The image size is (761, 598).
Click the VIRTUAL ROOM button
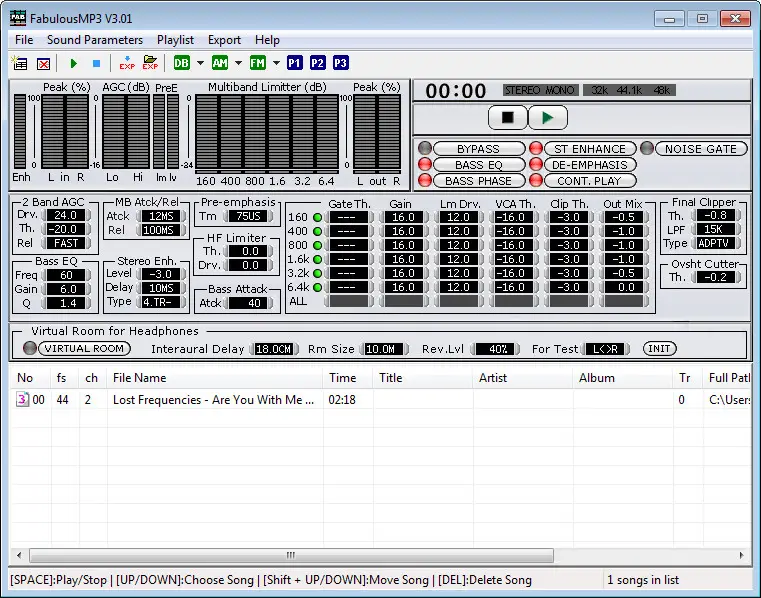pyautogui.click(x=84, y=349)
